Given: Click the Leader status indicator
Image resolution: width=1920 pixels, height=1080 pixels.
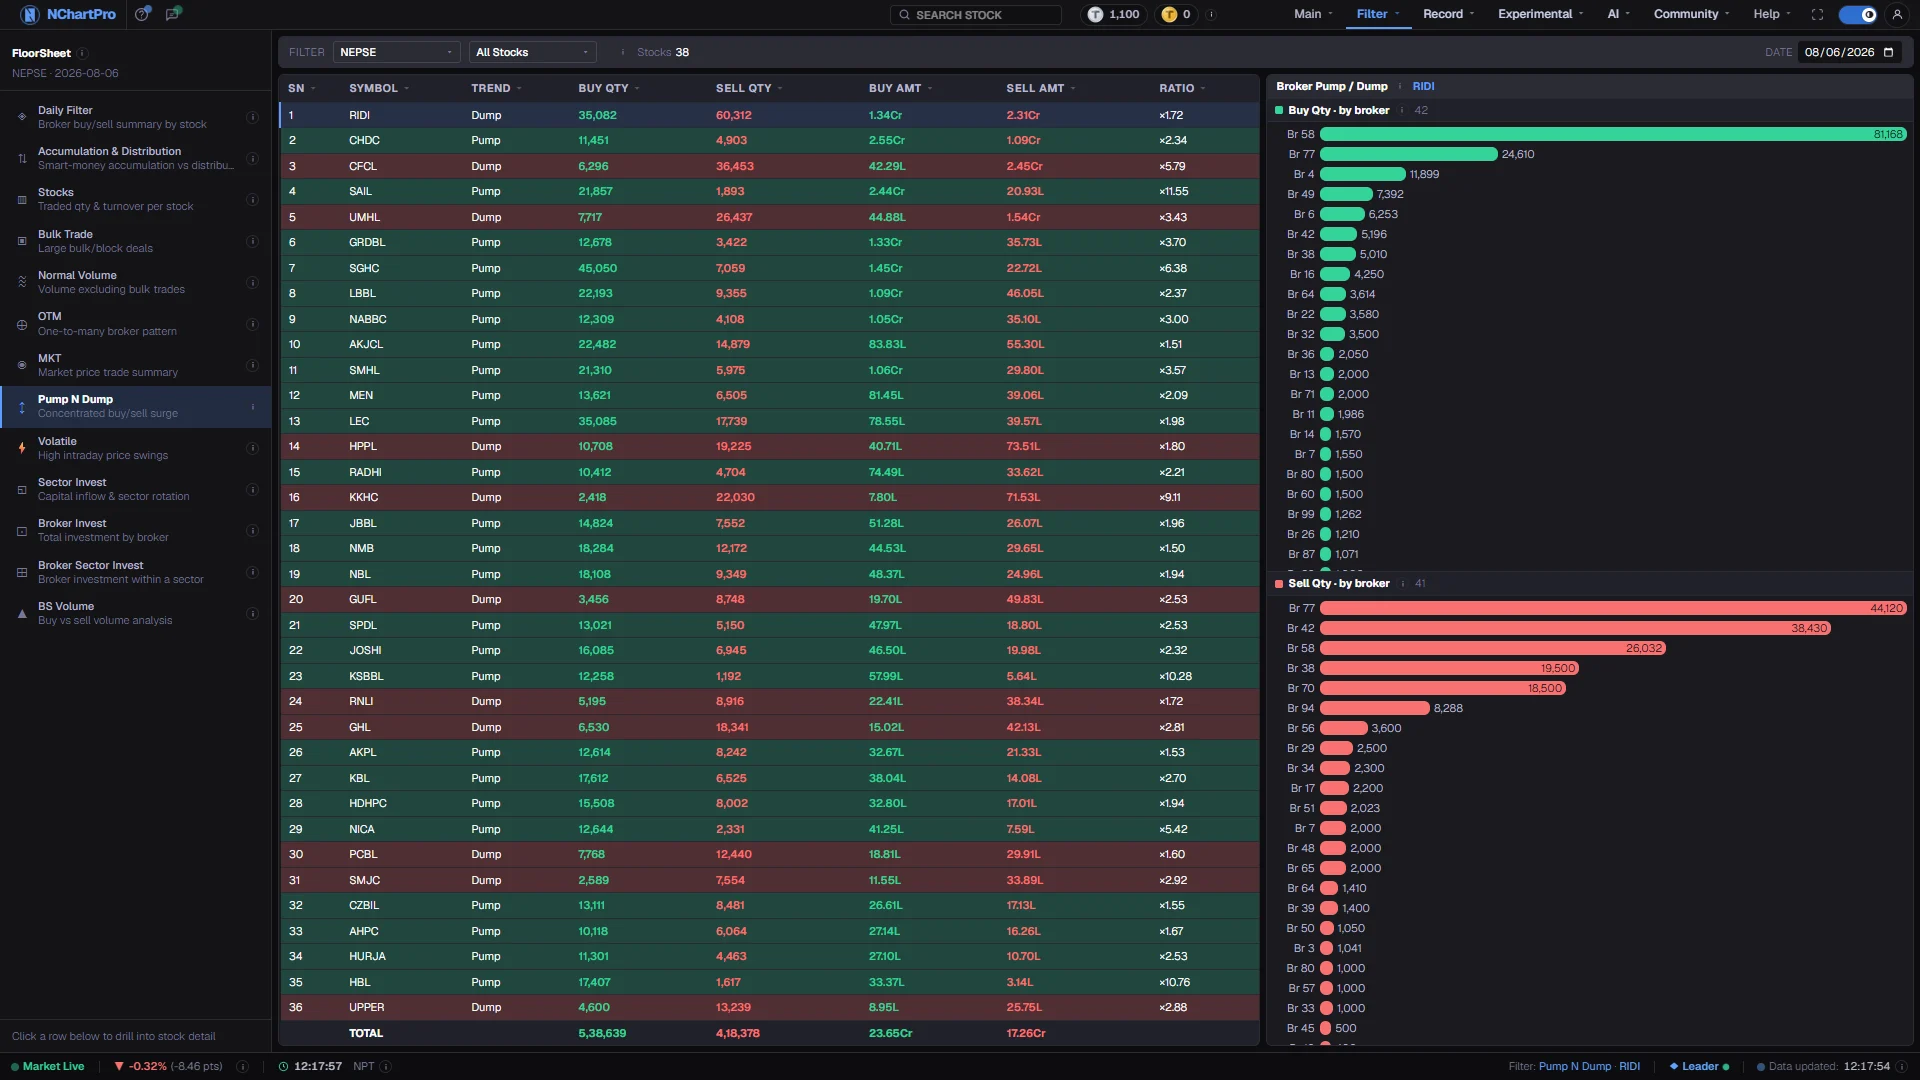Looking at the screenshot, I should coord(1699,1066).
